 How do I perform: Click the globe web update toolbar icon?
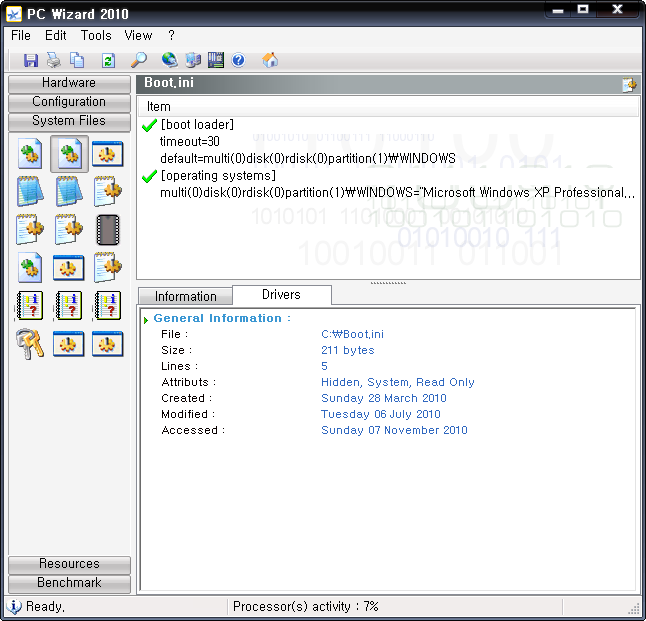(x=169, y=61)
